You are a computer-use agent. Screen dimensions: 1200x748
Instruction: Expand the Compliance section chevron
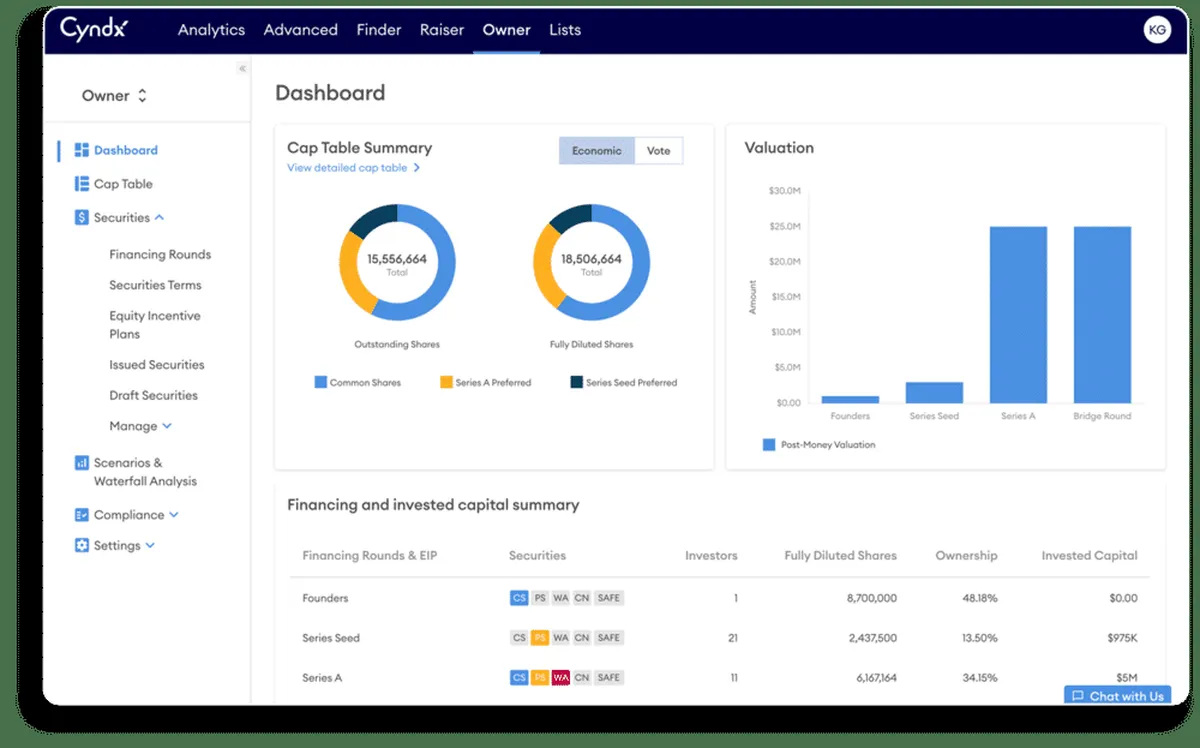tap(174, 515)
